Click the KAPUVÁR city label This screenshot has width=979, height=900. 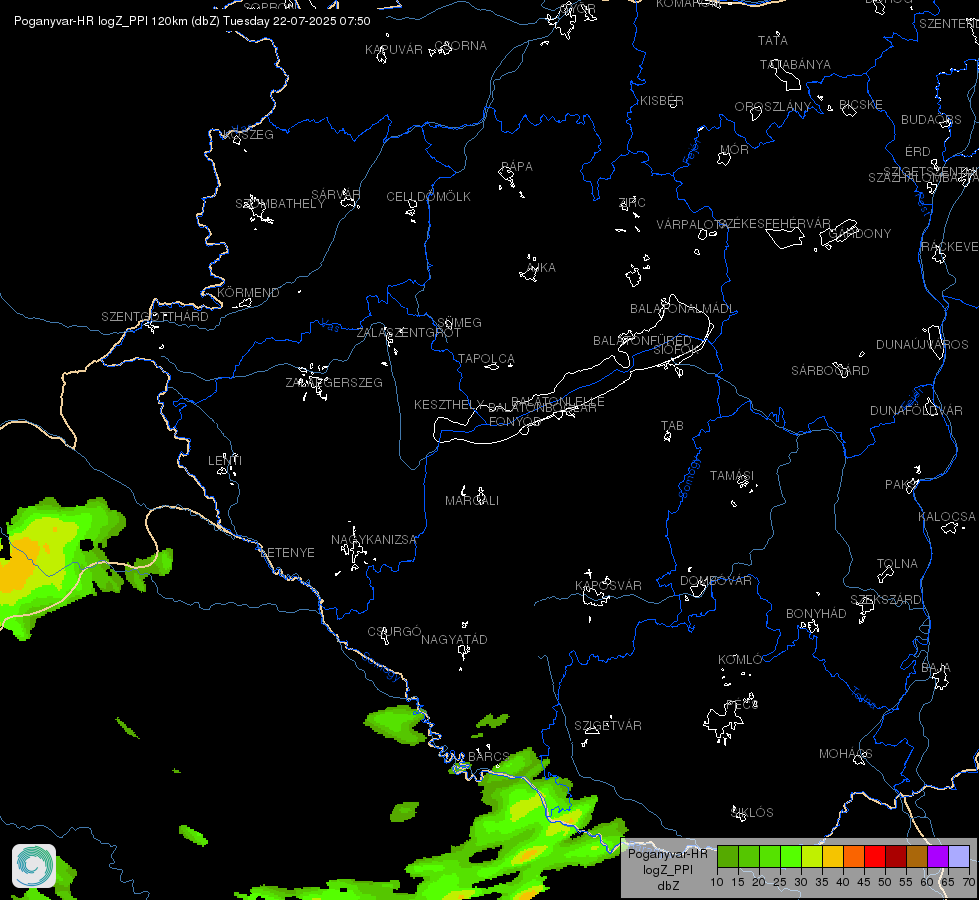coord(394,49)
